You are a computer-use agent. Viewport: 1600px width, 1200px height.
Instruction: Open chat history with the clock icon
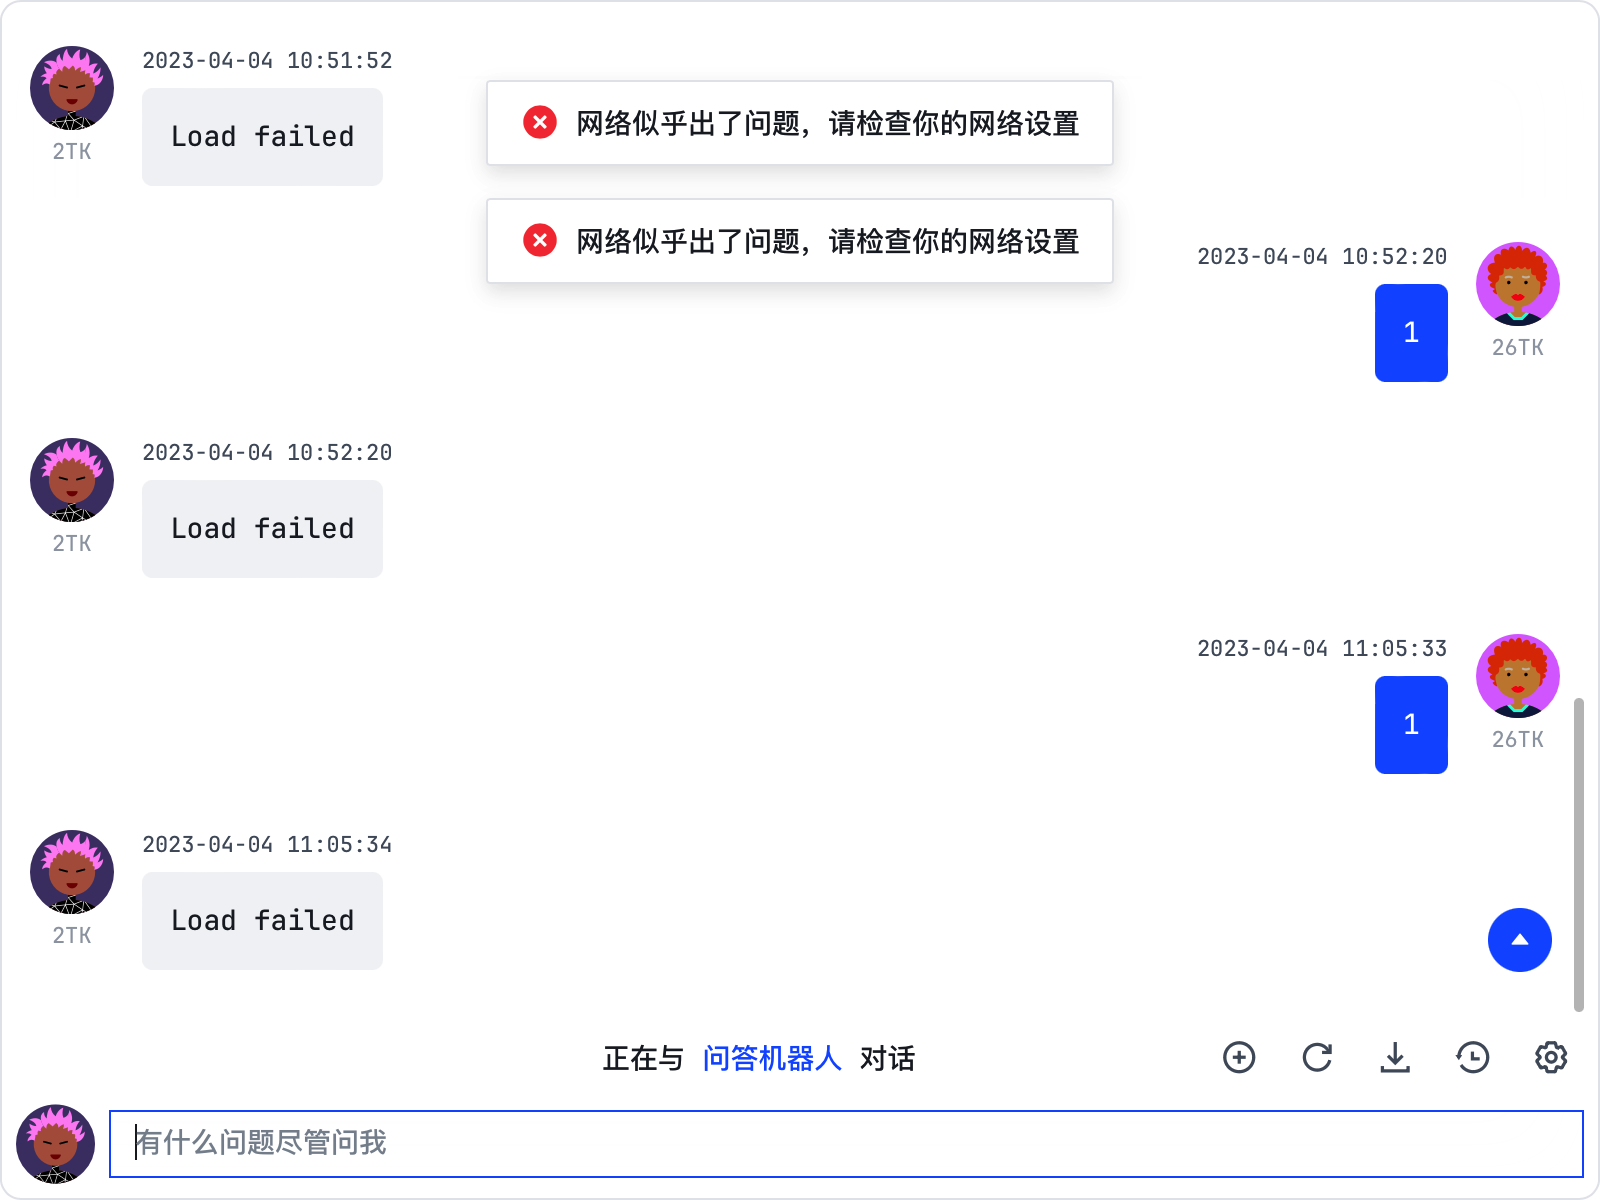coord(1471,1058)
